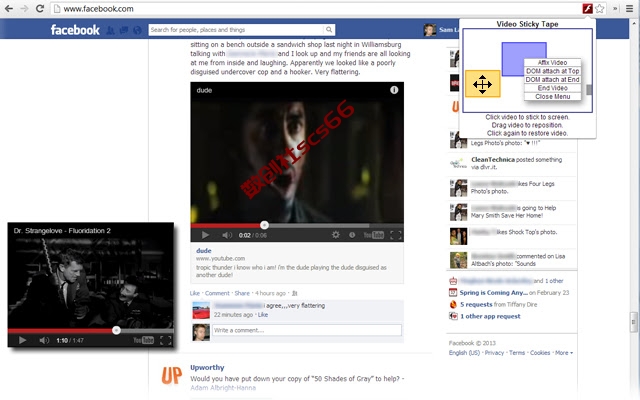The image size is (640, 400).
Task: Open the Chrome hamburger menu
Action: [x=629, y=9]
